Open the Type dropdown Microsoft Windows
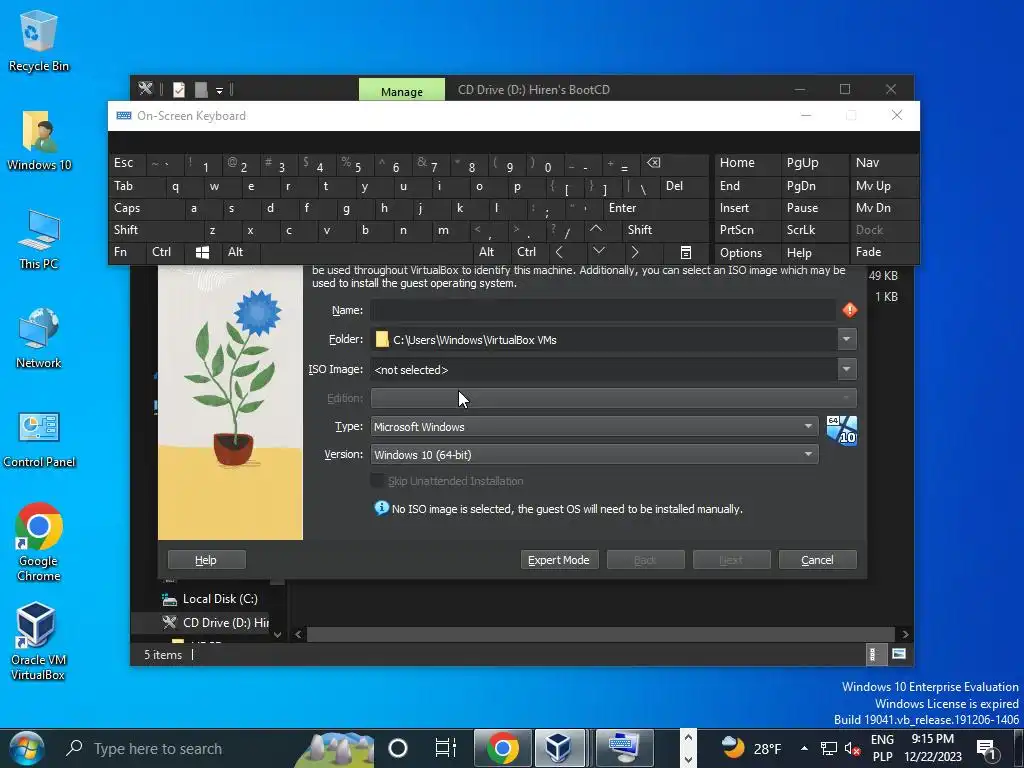1024x768 pixels. click(594, 426)
